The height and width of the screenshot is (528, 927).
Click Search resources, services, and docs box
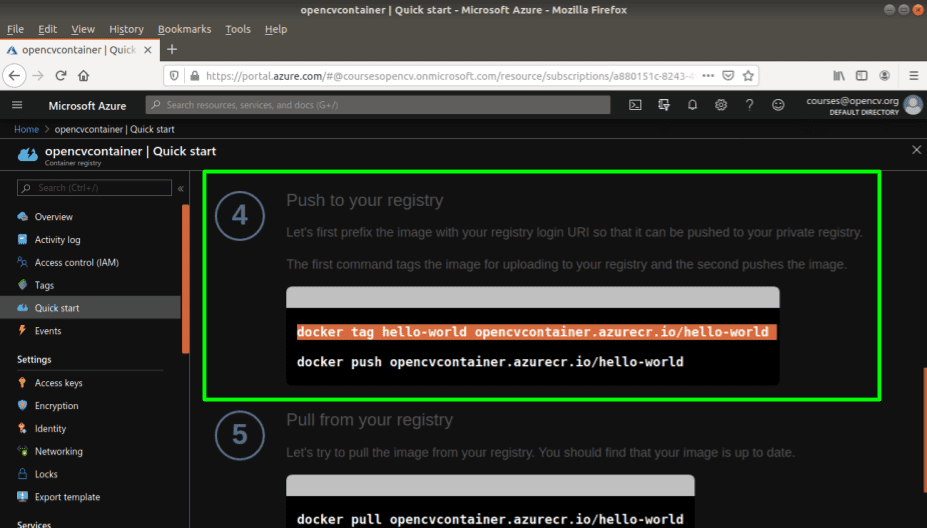(x=378, y=105)
